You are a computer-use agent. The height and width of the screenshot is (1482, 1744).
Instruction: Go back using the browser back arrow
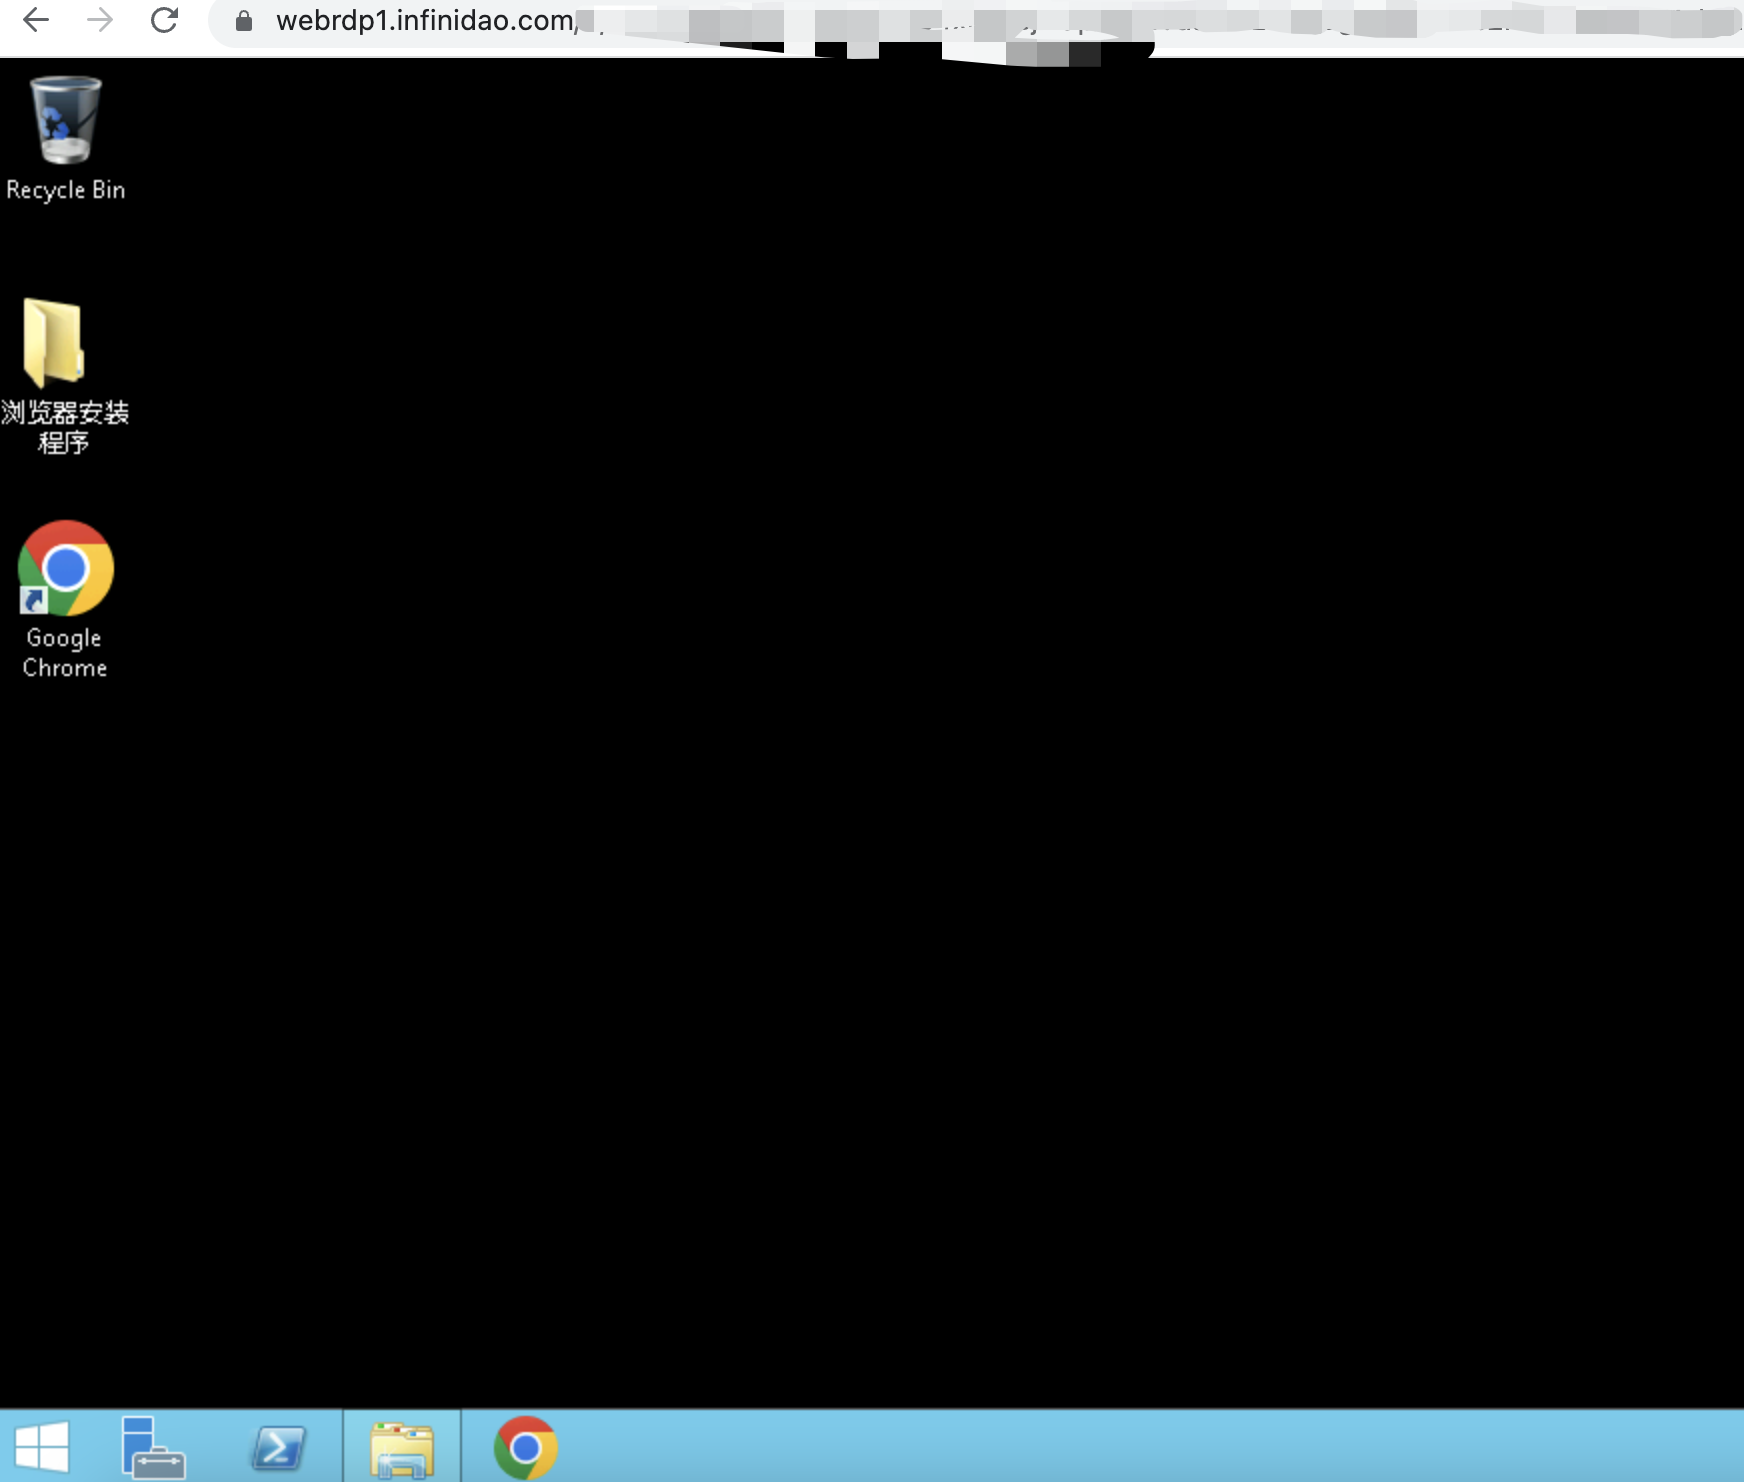[36, 20]
